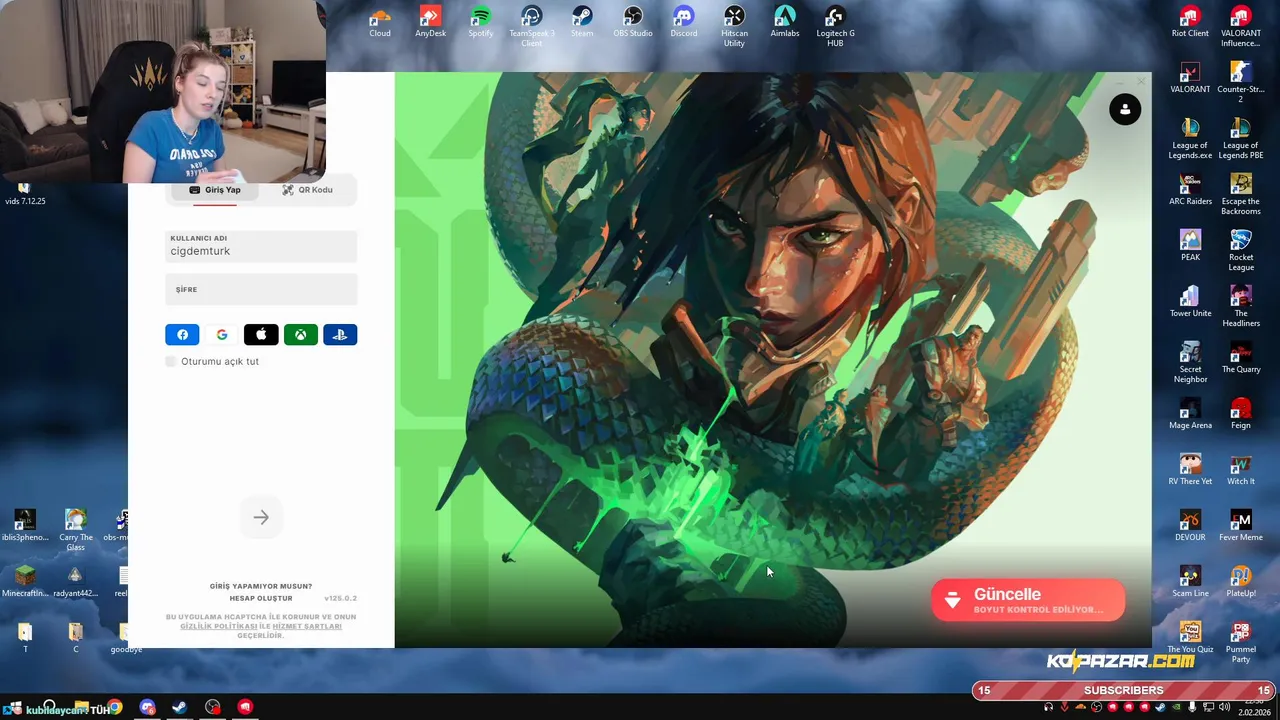
Task: Sign in with Facebook
Action: 182,335
